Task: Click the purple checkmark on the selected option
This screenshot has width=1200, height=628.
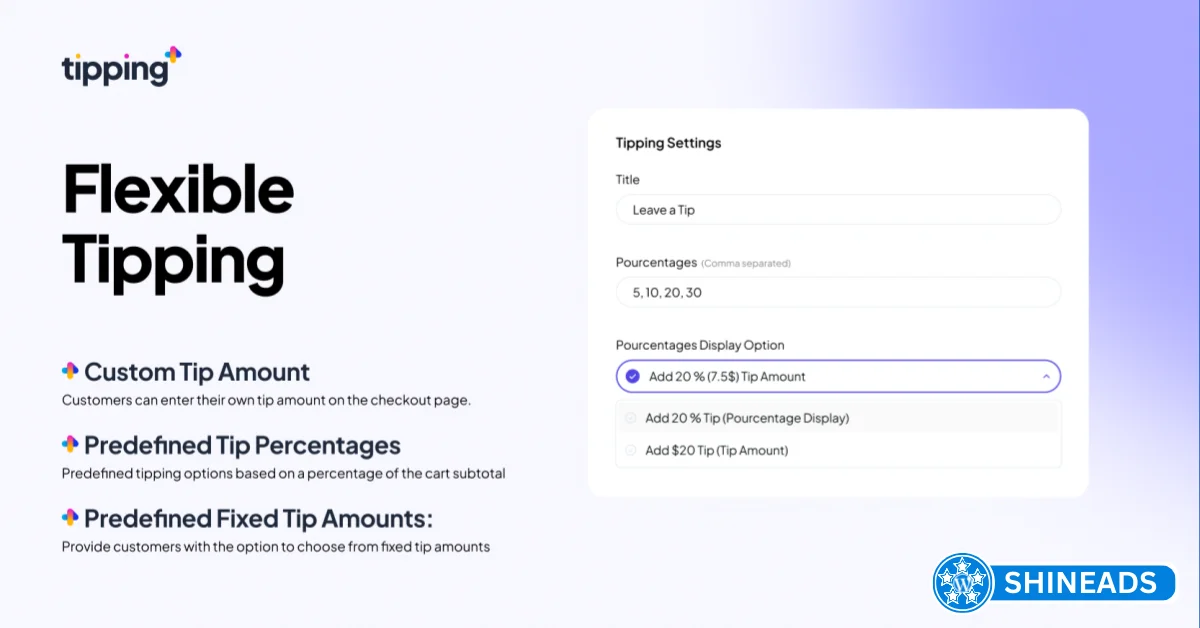Action: 632,377
